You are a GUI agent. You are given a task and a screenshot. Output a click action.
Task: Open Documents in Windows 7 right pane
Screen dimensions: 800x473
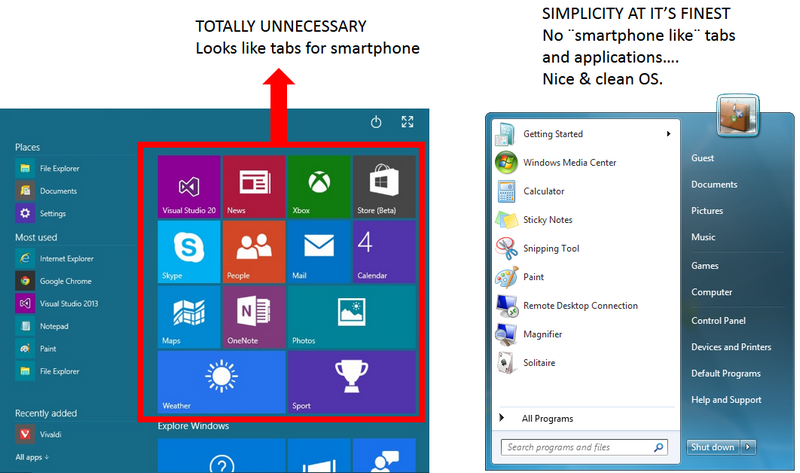714,184
